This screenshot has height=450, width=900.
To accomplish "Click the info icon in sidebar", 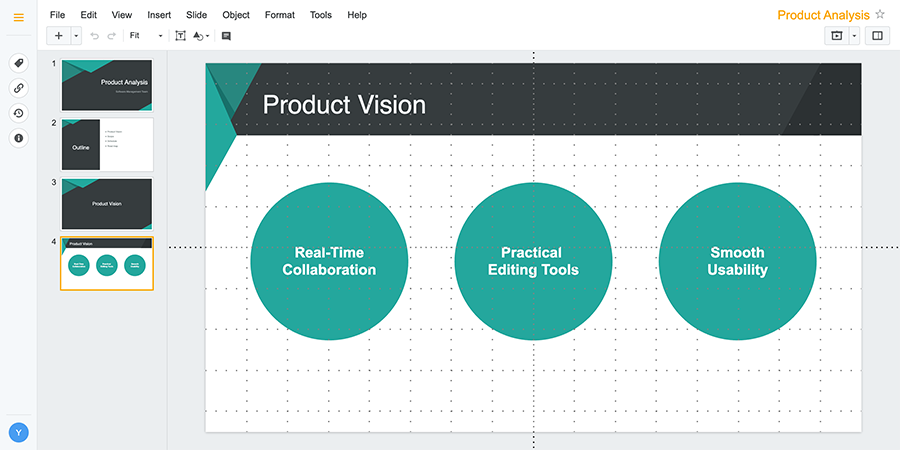I will pyautogui.click(x=18, y=138).
